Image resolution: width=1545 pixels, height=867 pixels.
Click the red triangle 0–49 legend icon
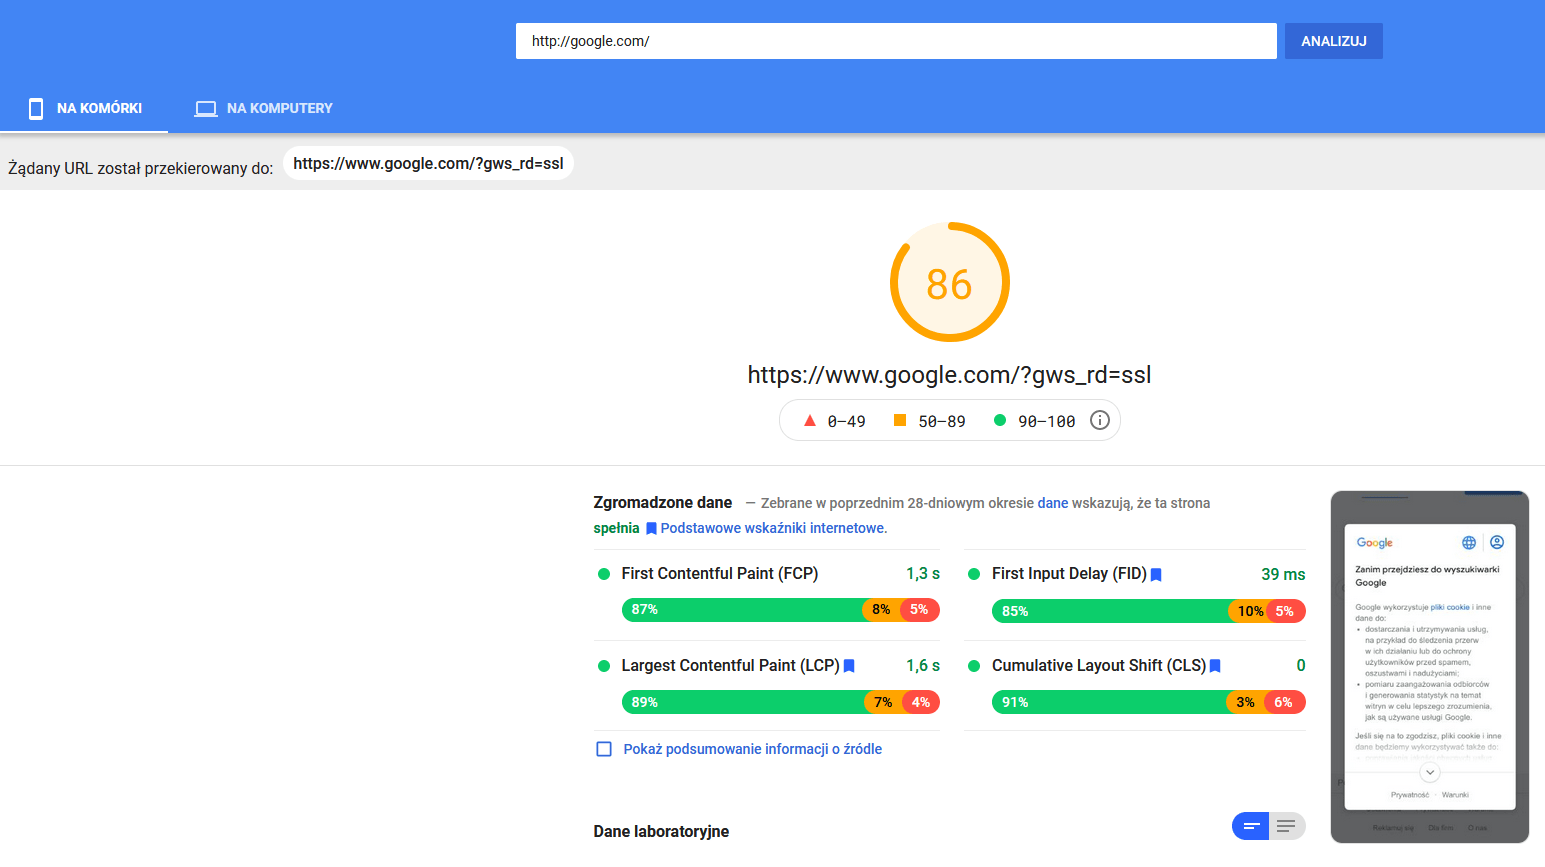[x=810, y=420]
